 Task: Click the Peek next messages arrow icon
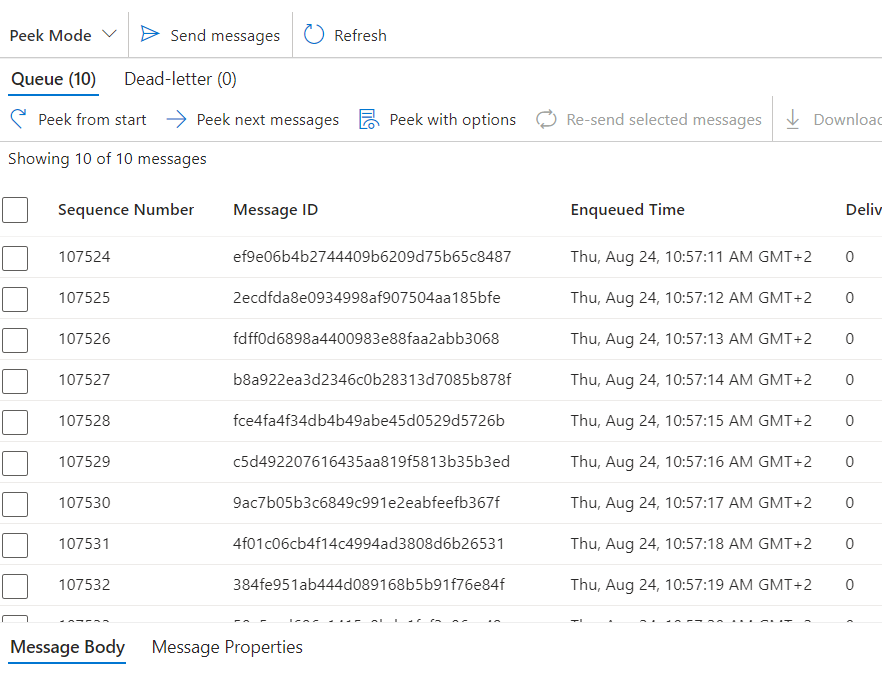click(x=178, y=119)
